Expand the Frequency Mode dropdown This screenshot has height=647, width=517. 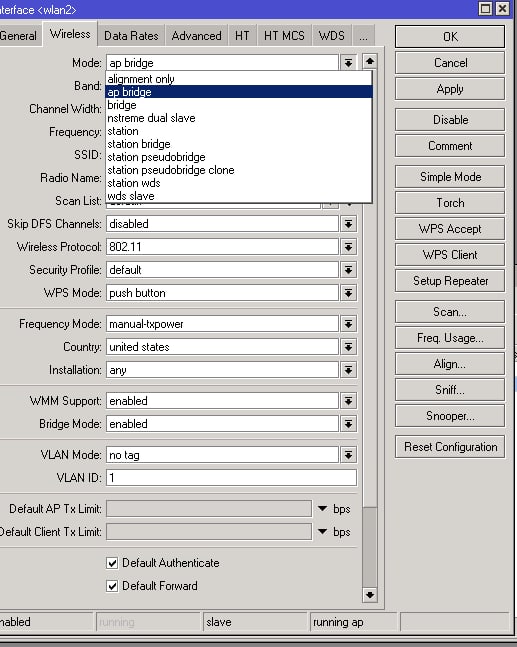point(348,324)
